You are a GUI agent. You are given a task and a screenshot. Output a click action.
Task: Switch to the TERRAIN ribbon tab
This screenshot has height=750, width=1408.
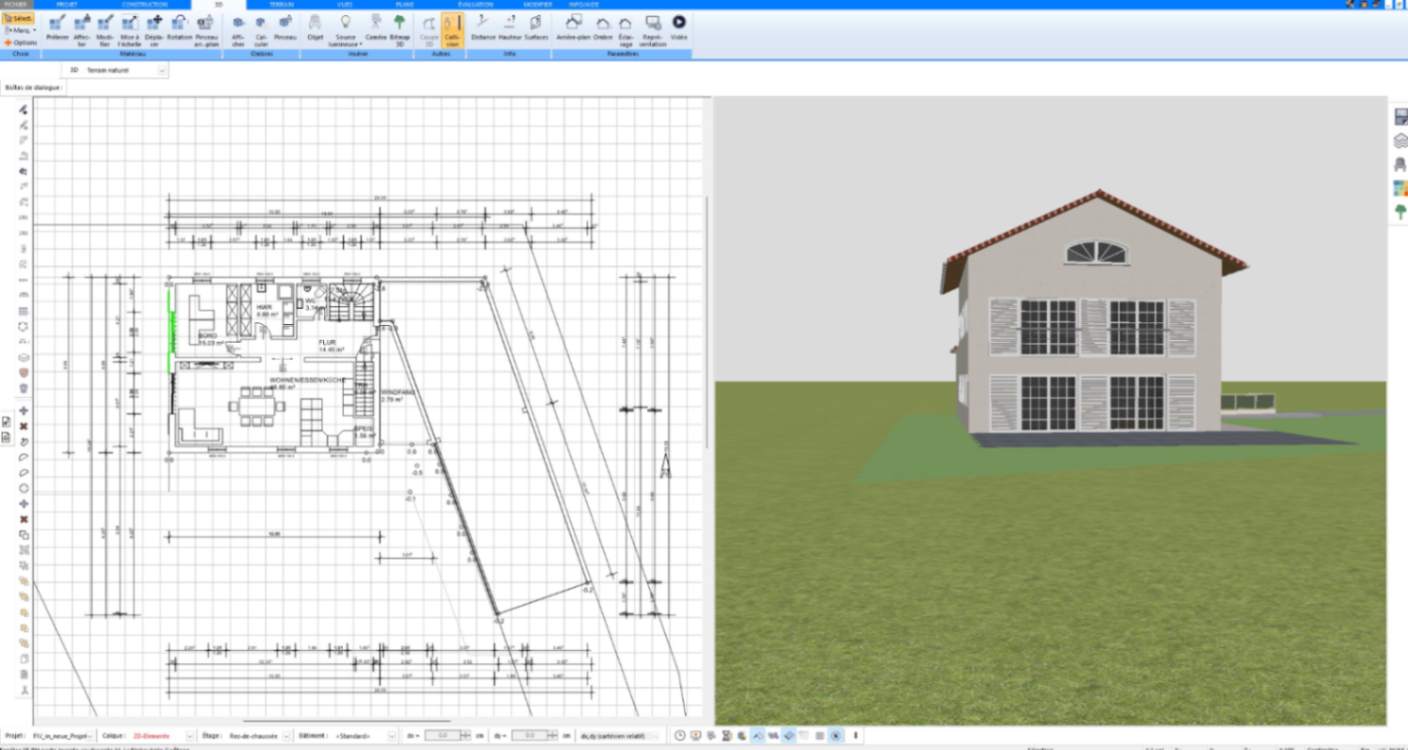point(282,4)
